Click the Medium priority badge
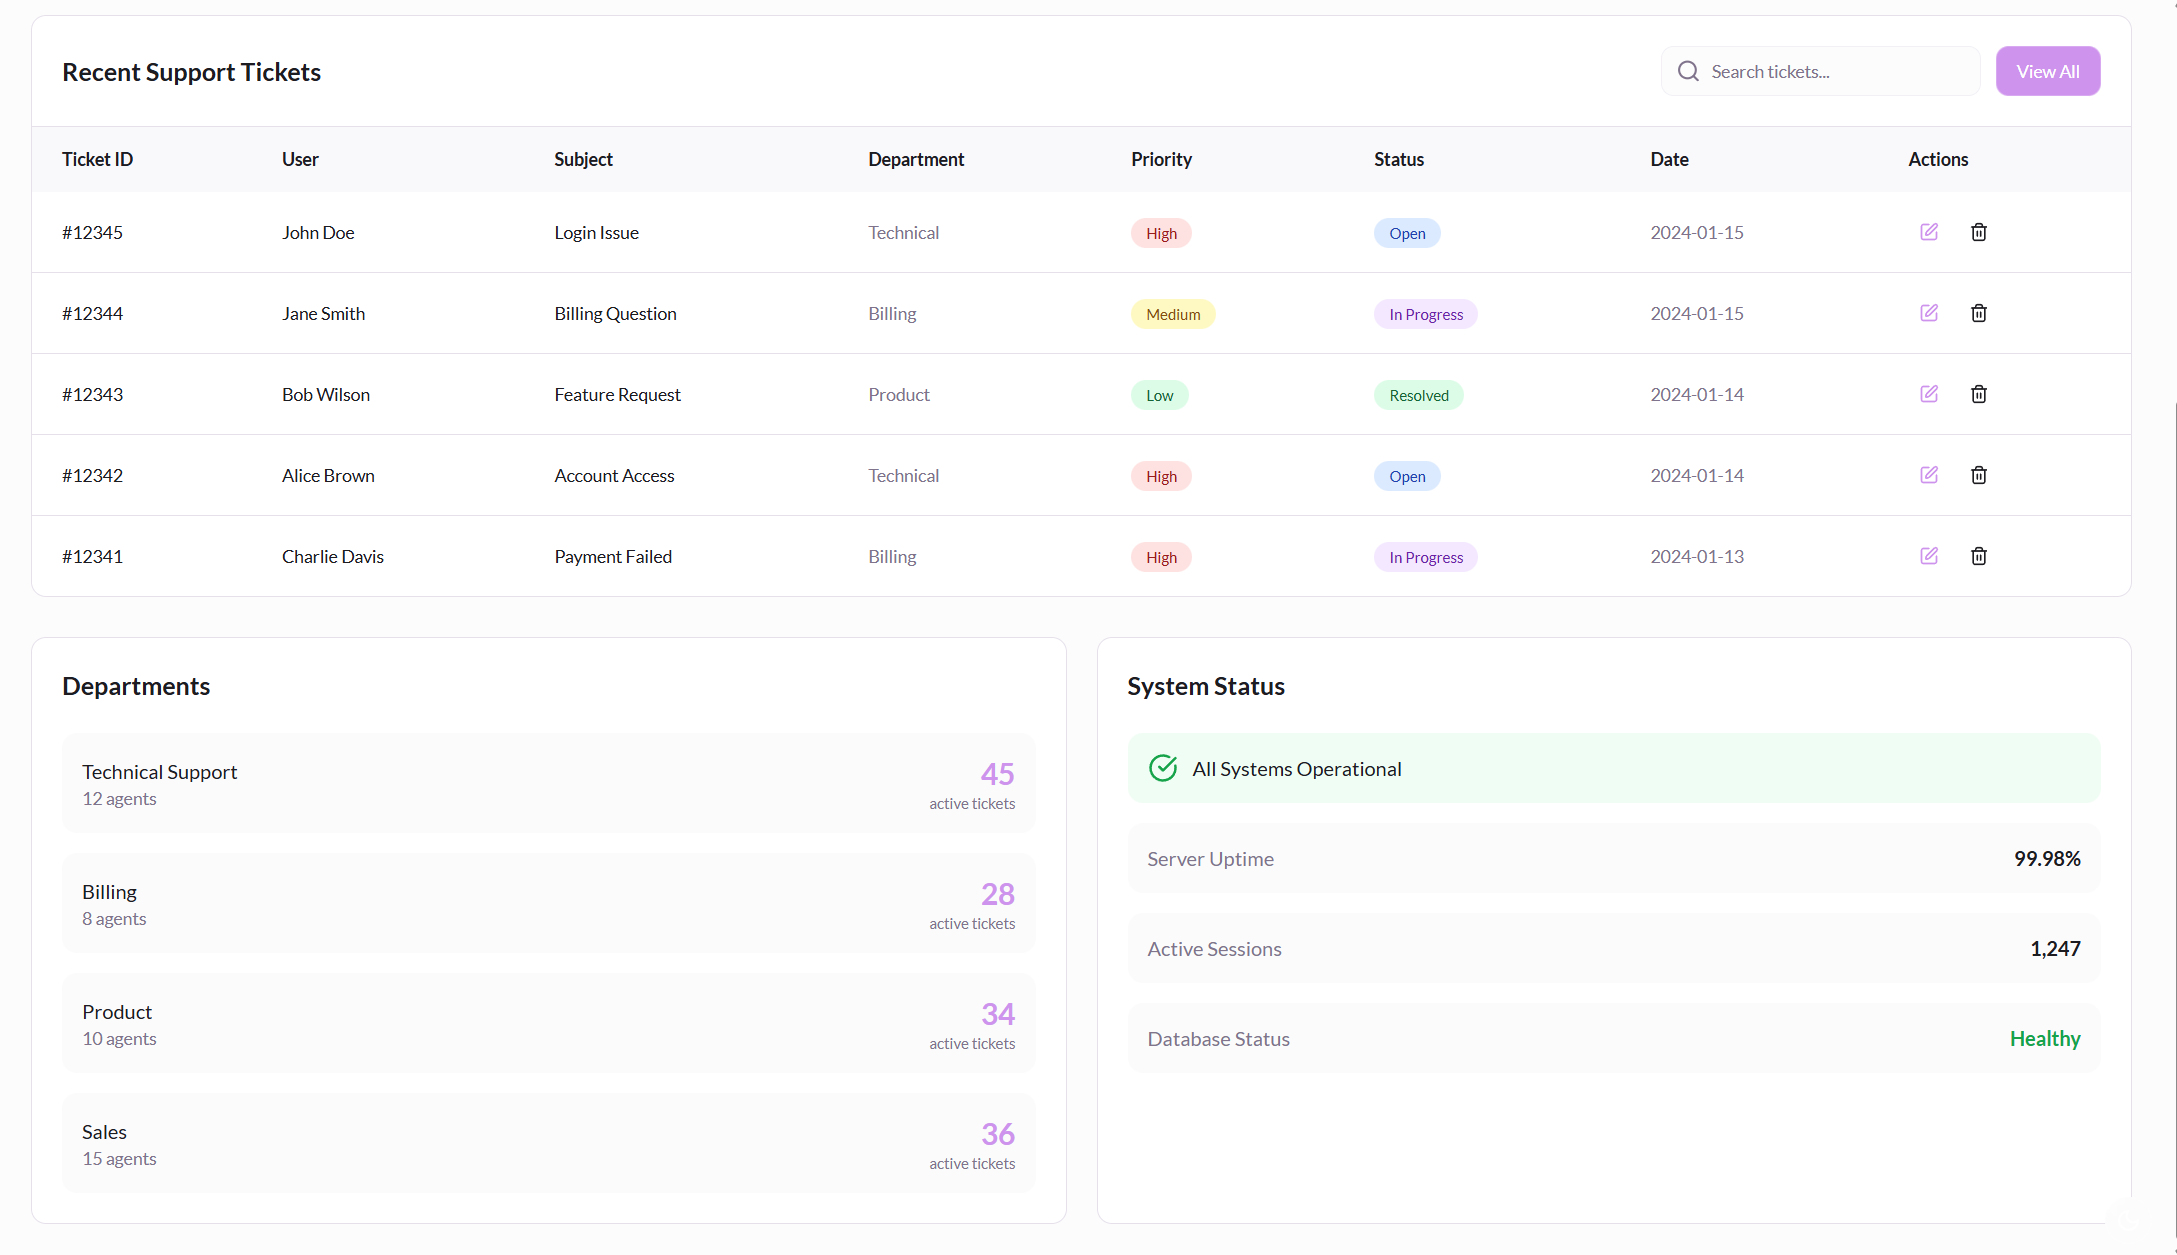The width and height of the screenshot is (2177, 1255). click(1172, 314)
